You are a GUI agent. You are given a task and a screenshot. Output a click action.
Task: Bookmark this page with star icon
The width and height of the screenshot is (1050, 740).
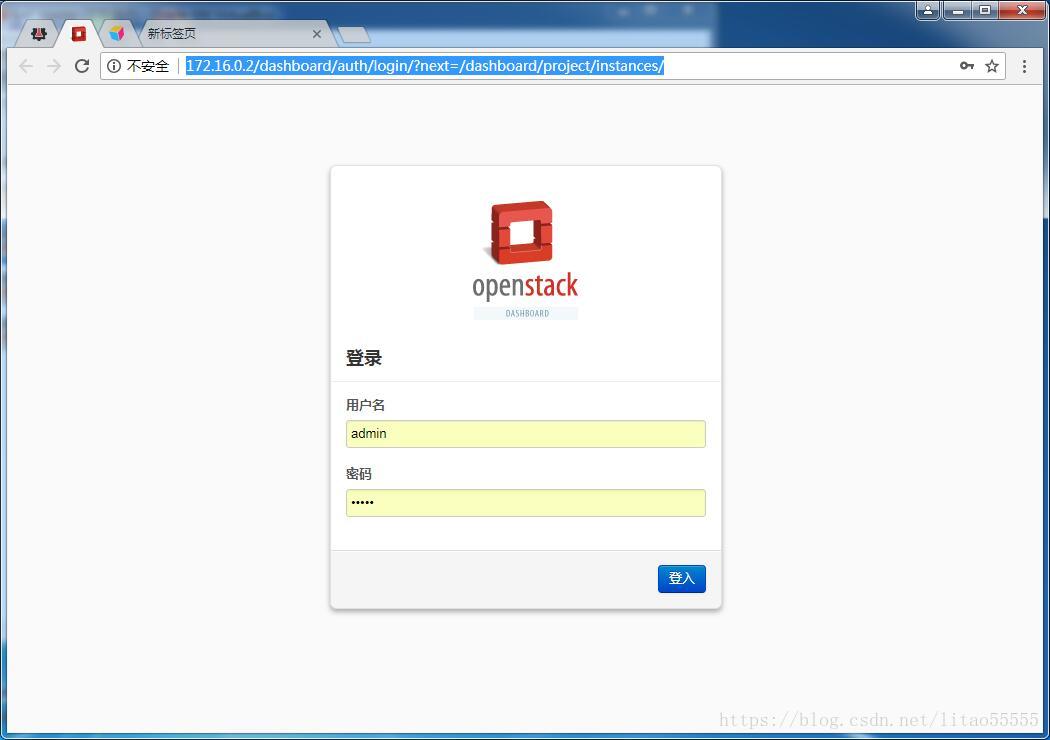[x=992, y=66]
